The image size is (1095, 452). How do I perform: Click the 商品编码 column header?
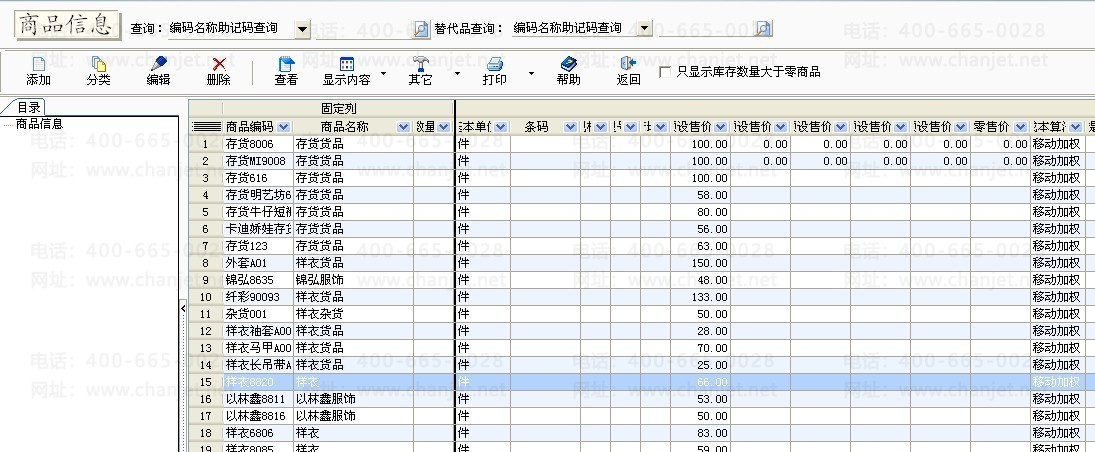click(x=249, y=127)
